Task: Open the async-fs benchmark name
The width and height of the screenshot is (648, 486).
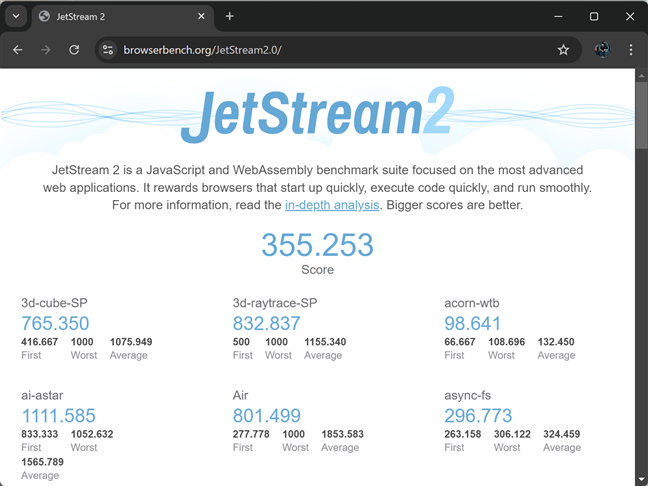Action: [467, 395]
